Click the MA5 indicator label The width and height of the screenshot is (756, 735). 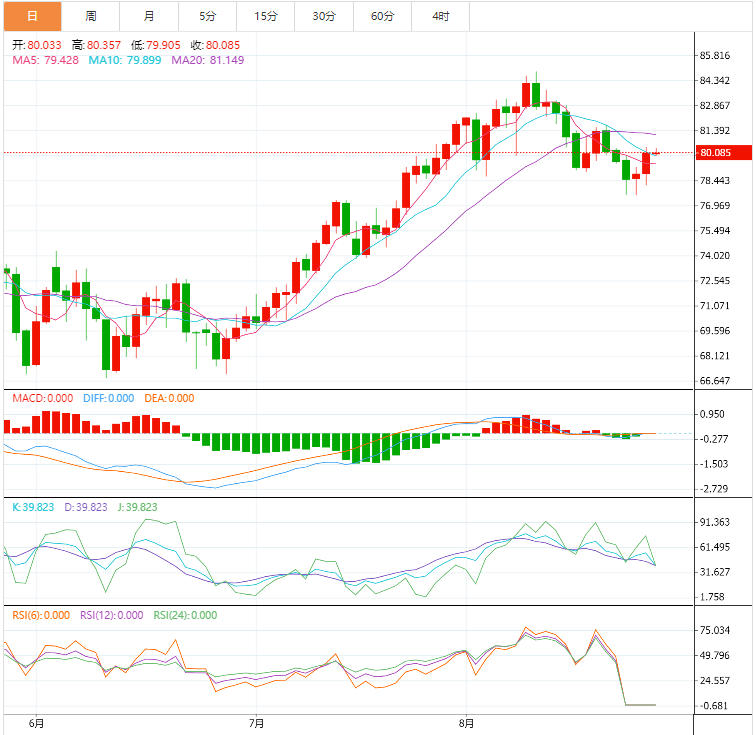45,60
